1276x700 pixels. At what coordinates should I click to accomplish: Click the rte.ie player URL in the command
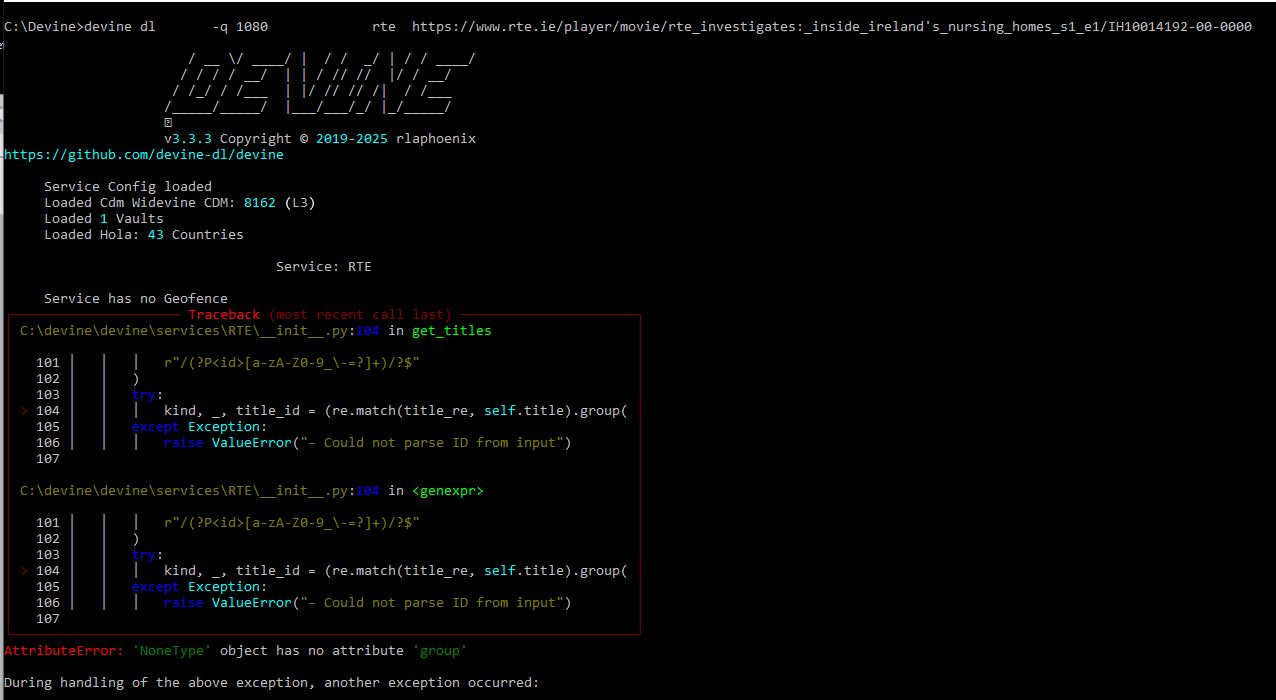click(x=832, y=27)
